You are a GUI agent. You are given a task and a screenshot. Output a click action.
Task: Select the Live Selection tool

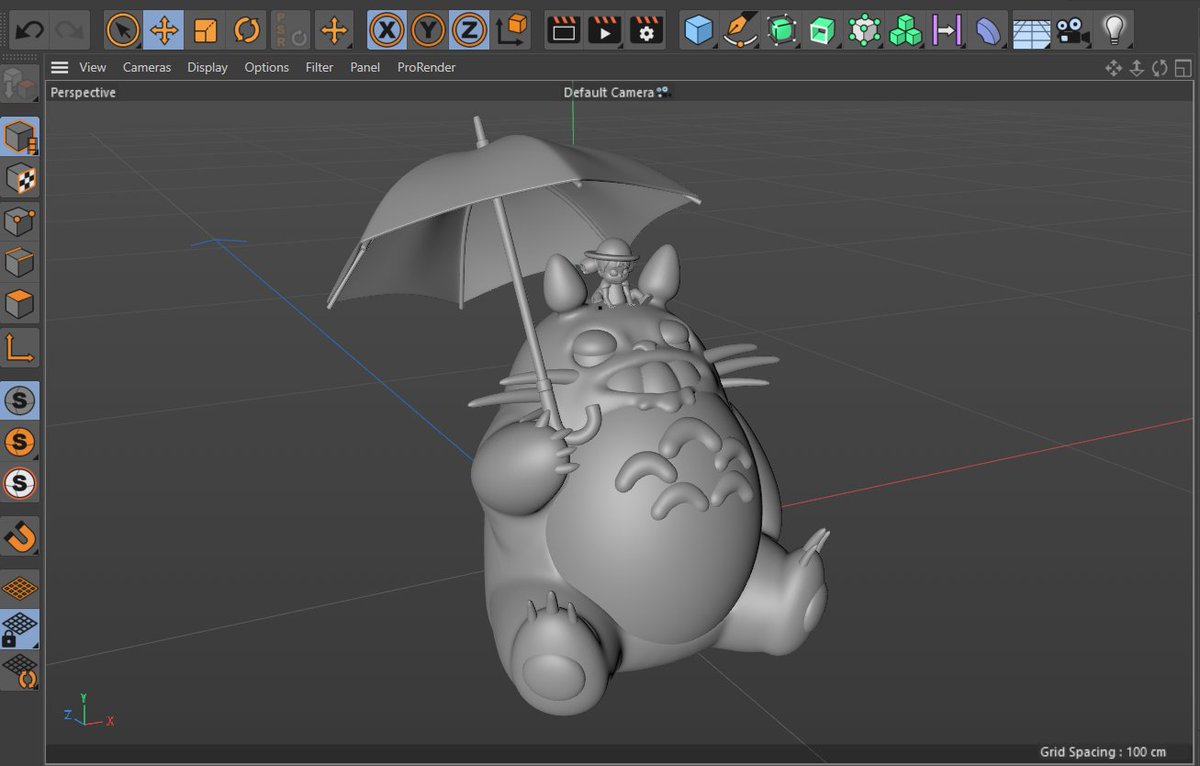pyautogui.click(x=123, y=30)
